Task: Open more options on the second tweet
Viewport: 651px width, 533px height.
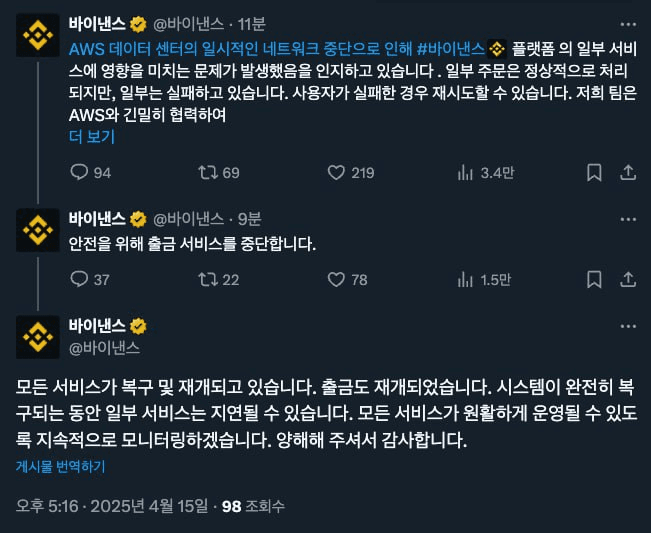Action: [627, 218]
